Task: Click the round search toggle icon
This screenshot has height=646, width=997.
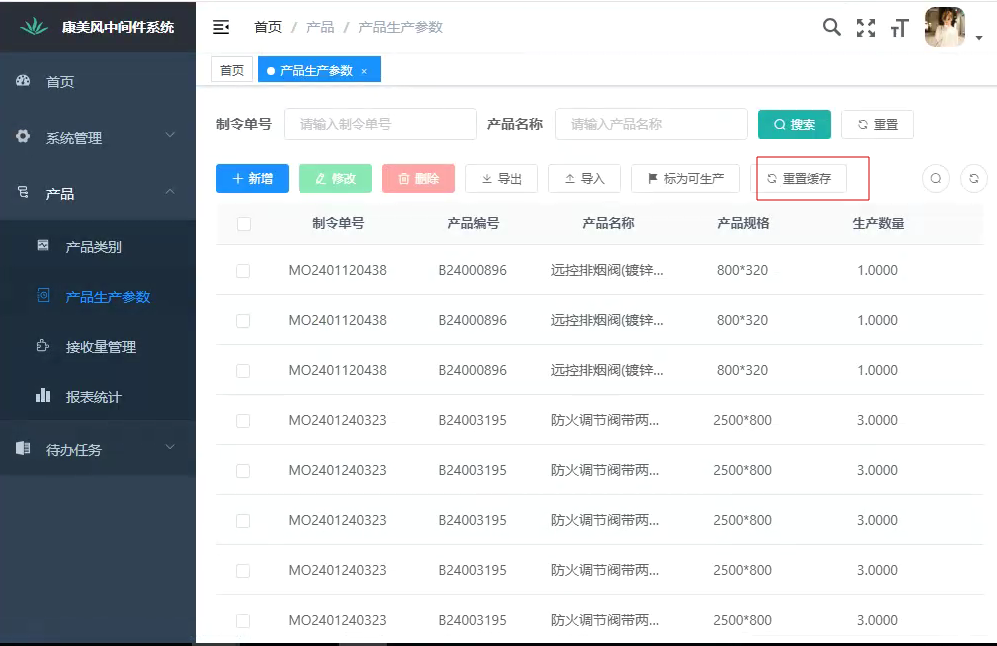Action: [x=935, y=179]
